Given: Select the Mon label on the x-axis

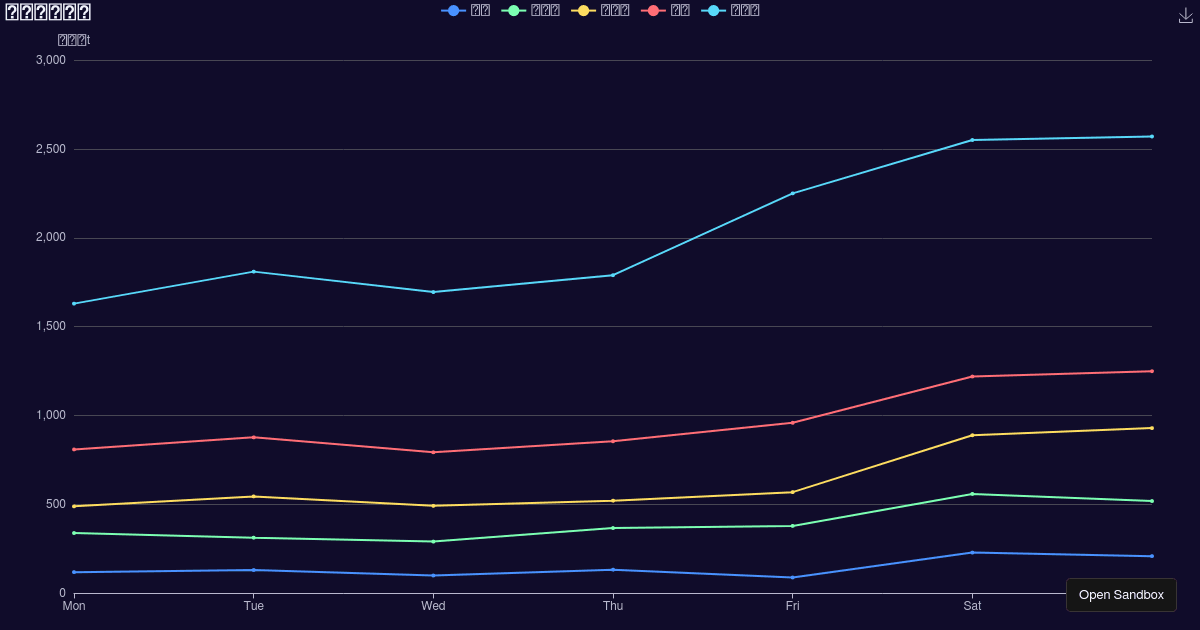Looking at the screenshot, I should 74,606.
